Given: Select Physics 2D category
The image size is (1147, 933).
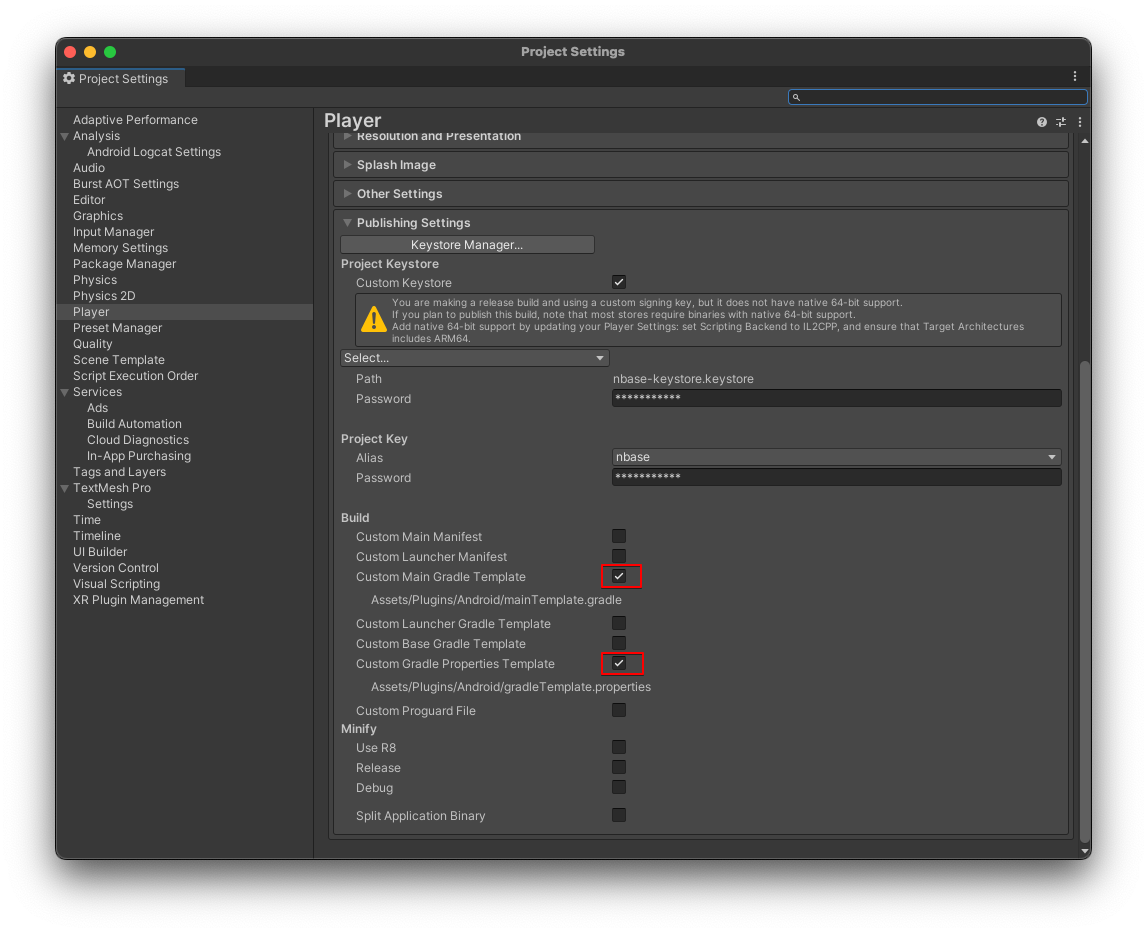Looking at the screenshot, I should (104, 296).
